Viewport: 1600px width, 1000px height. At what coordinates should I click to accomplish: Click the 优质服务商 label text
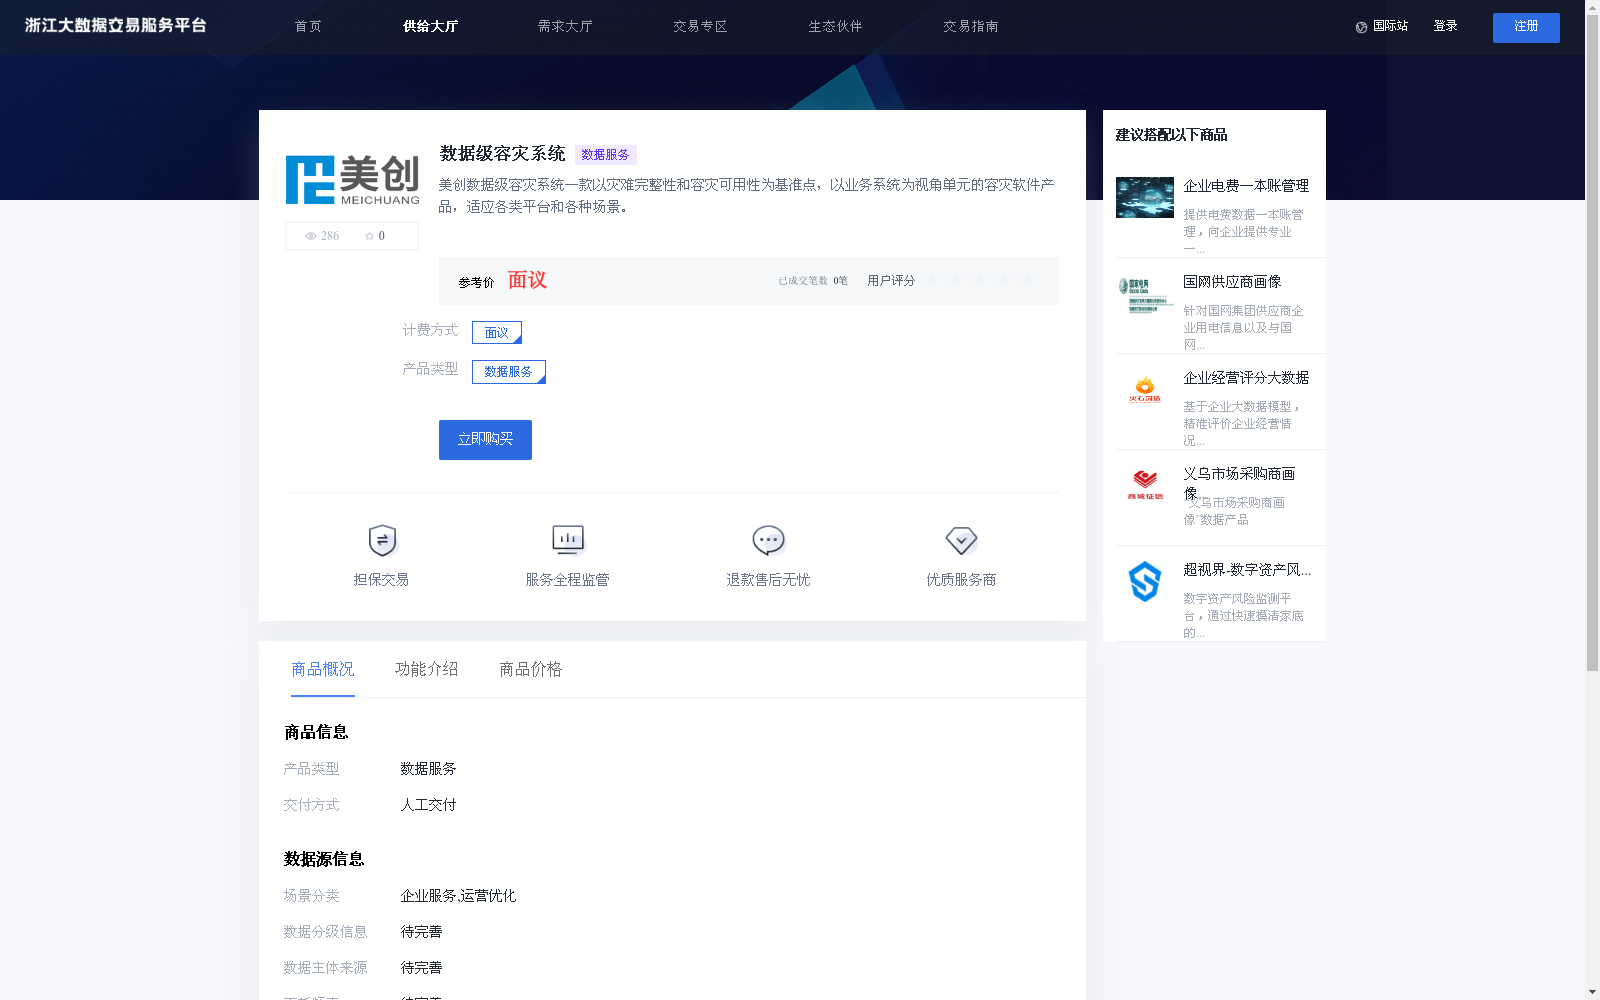point(961,580)
